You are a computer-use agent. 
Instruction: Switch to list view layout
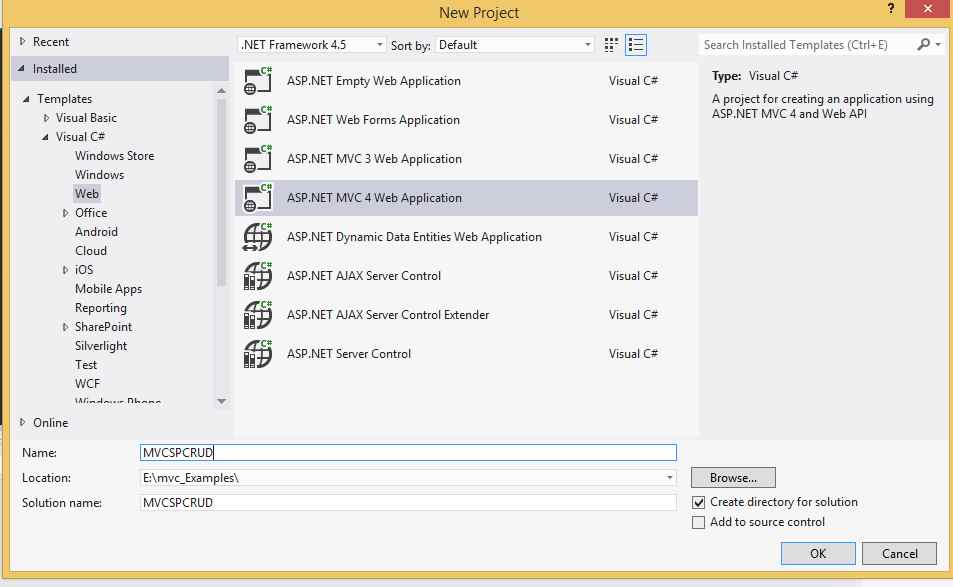[x=634, y=44]
